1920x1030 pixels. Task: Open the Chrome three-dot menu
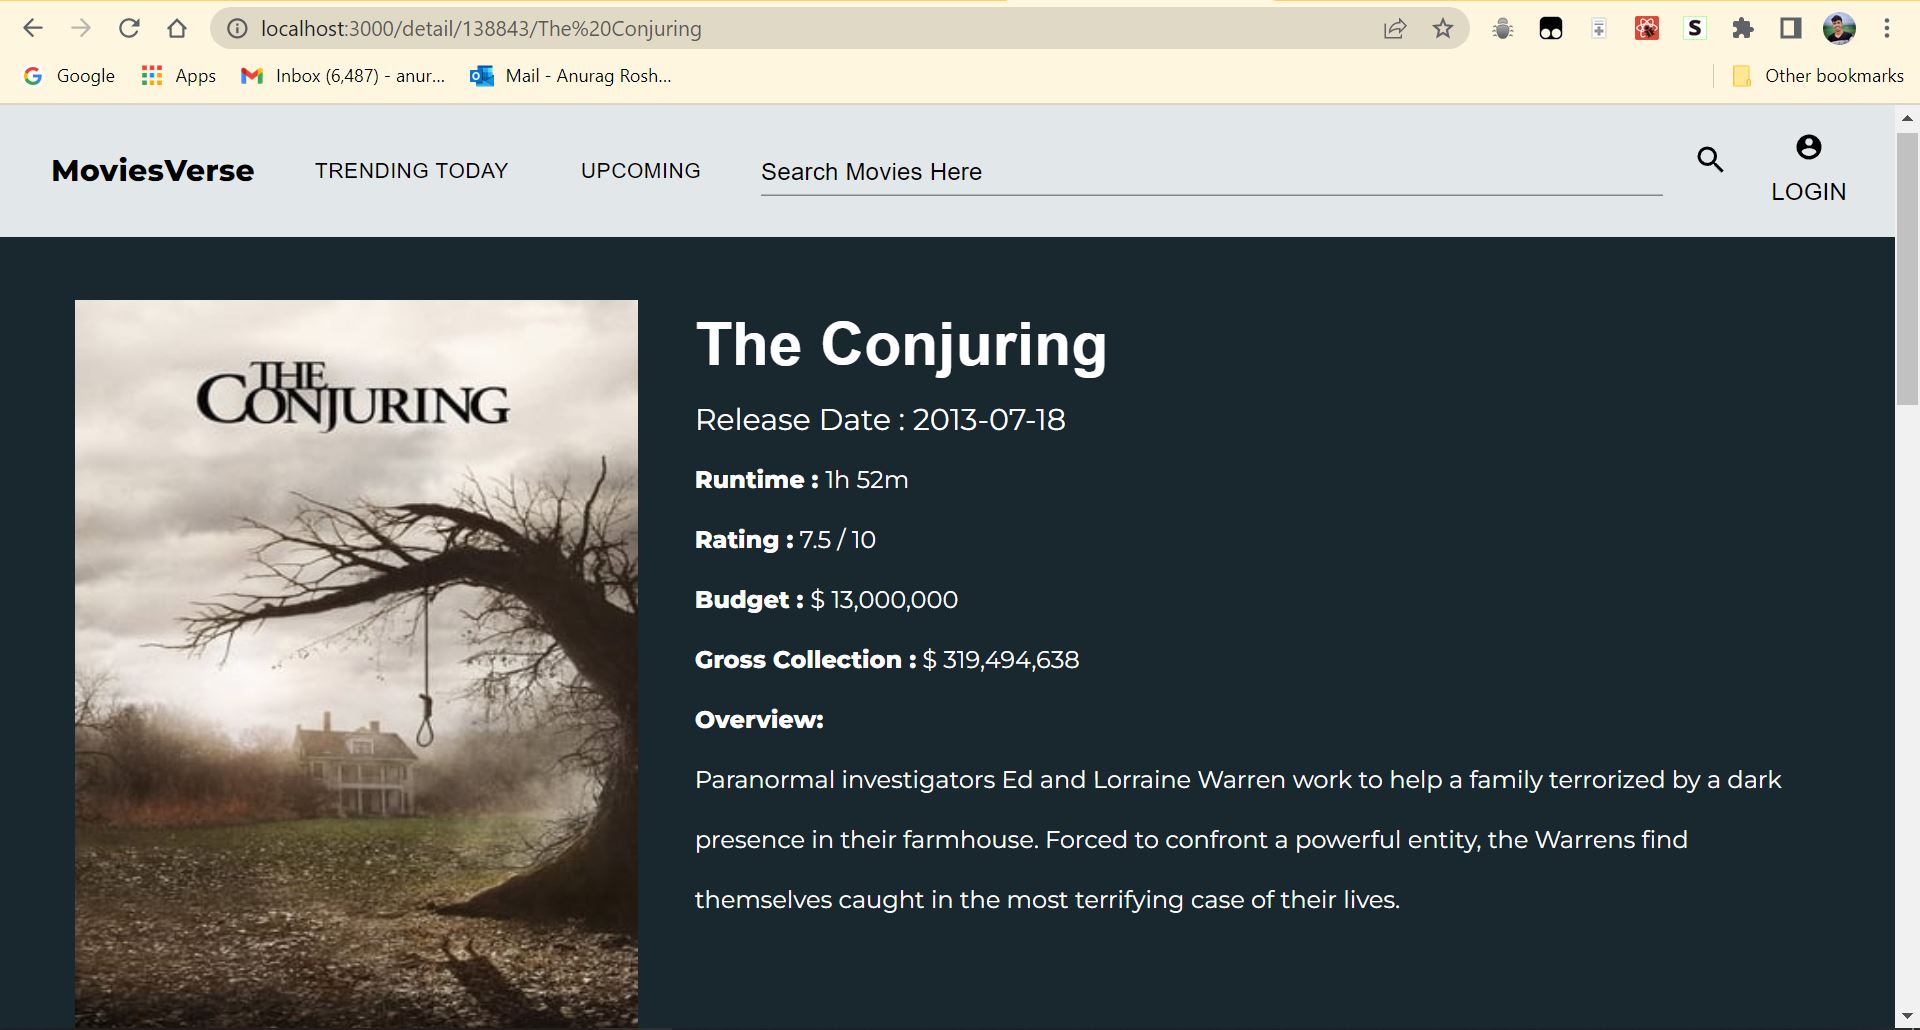click(1887, 29)
